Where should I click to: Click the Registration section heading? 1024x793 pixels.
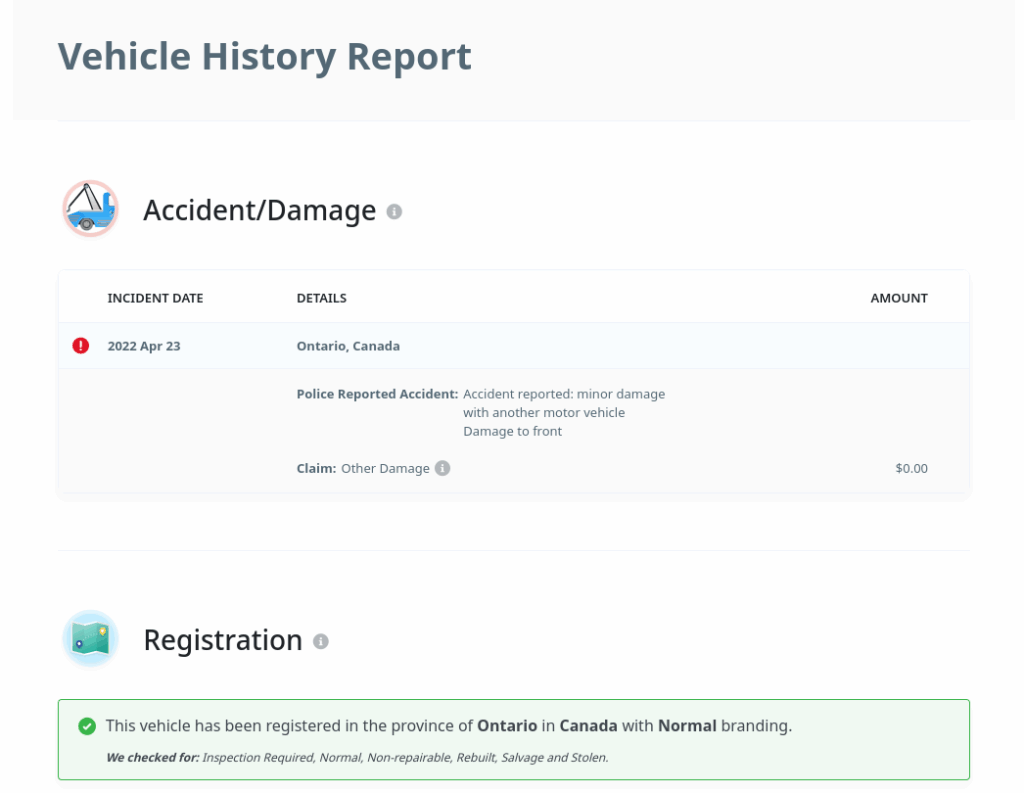coord(222,640)
